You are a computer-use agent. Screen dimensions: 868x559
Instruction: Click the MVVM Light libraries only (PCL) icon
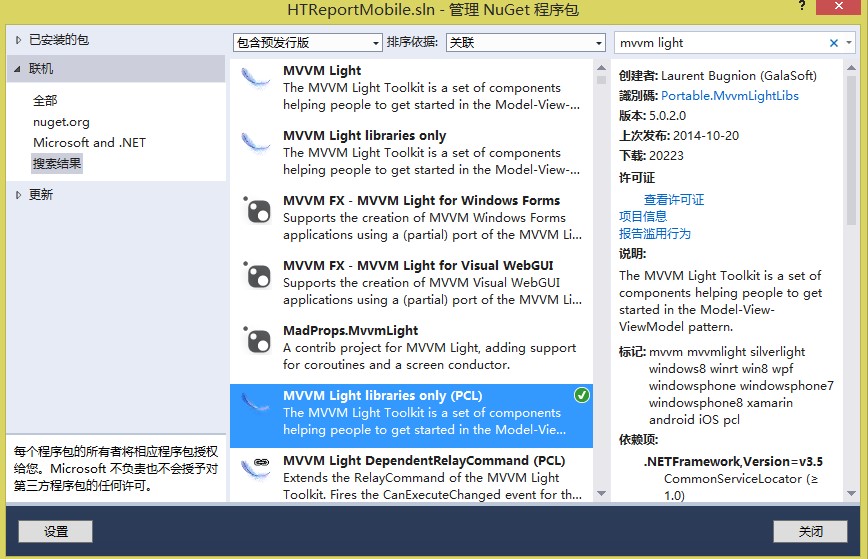coord(256,403)
